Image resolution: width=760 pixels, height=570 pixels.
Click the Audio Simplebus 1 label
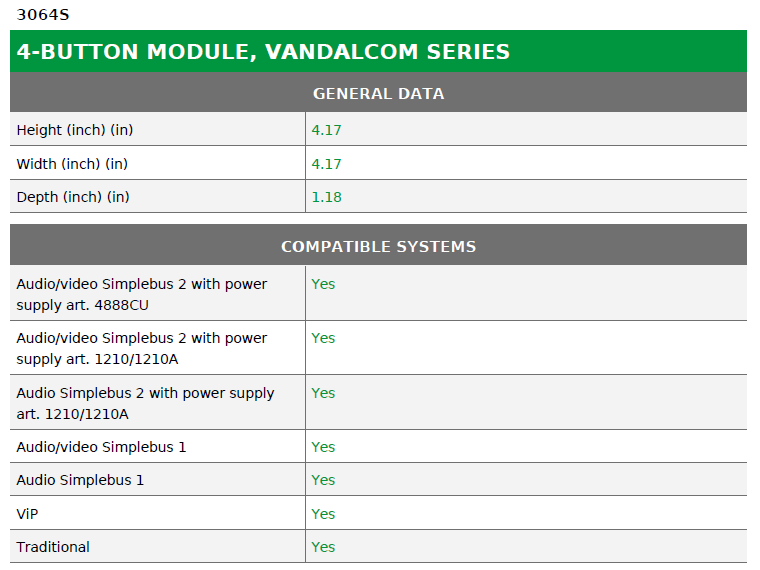(x=80, y=480)
